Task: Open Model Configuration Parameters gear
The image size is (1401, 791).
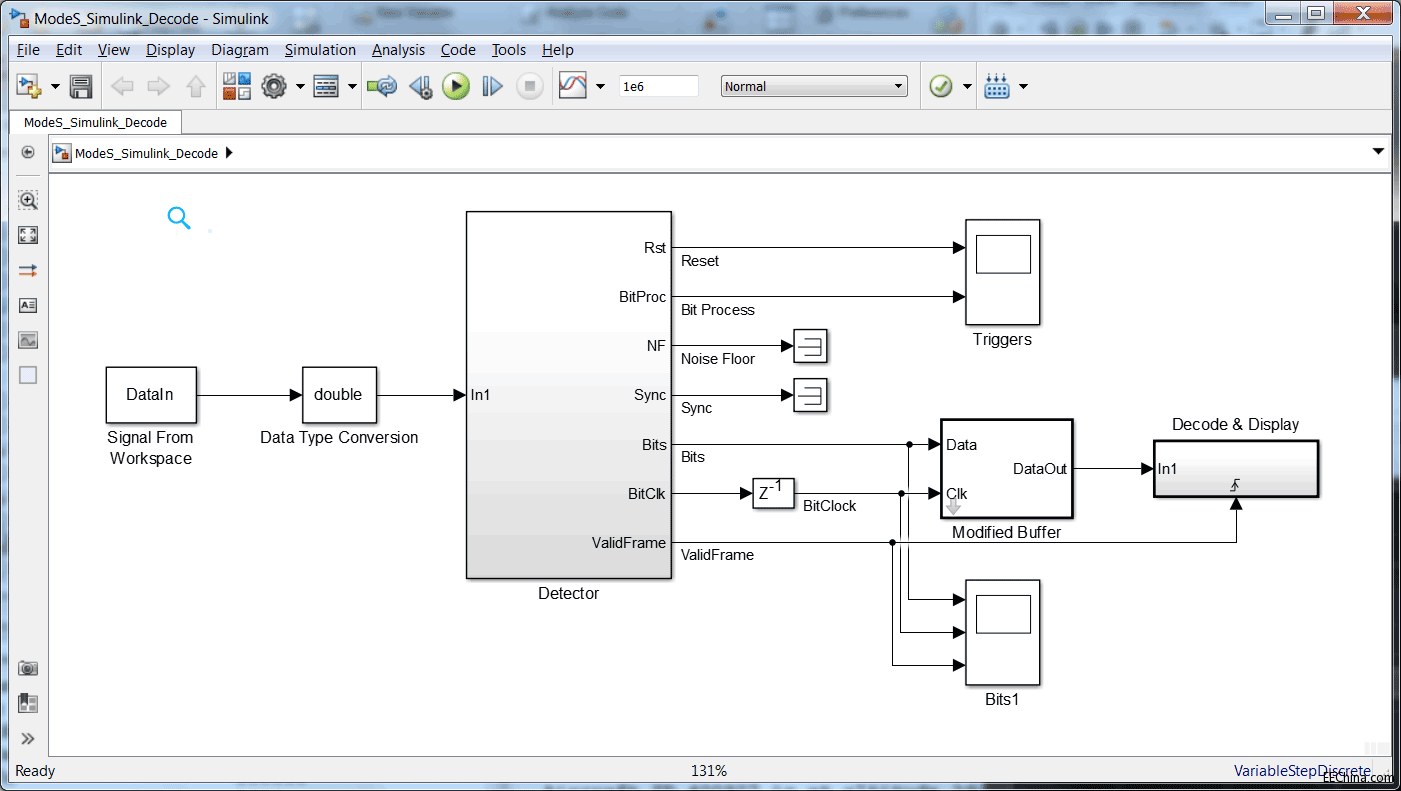Action: click(274, 87)
